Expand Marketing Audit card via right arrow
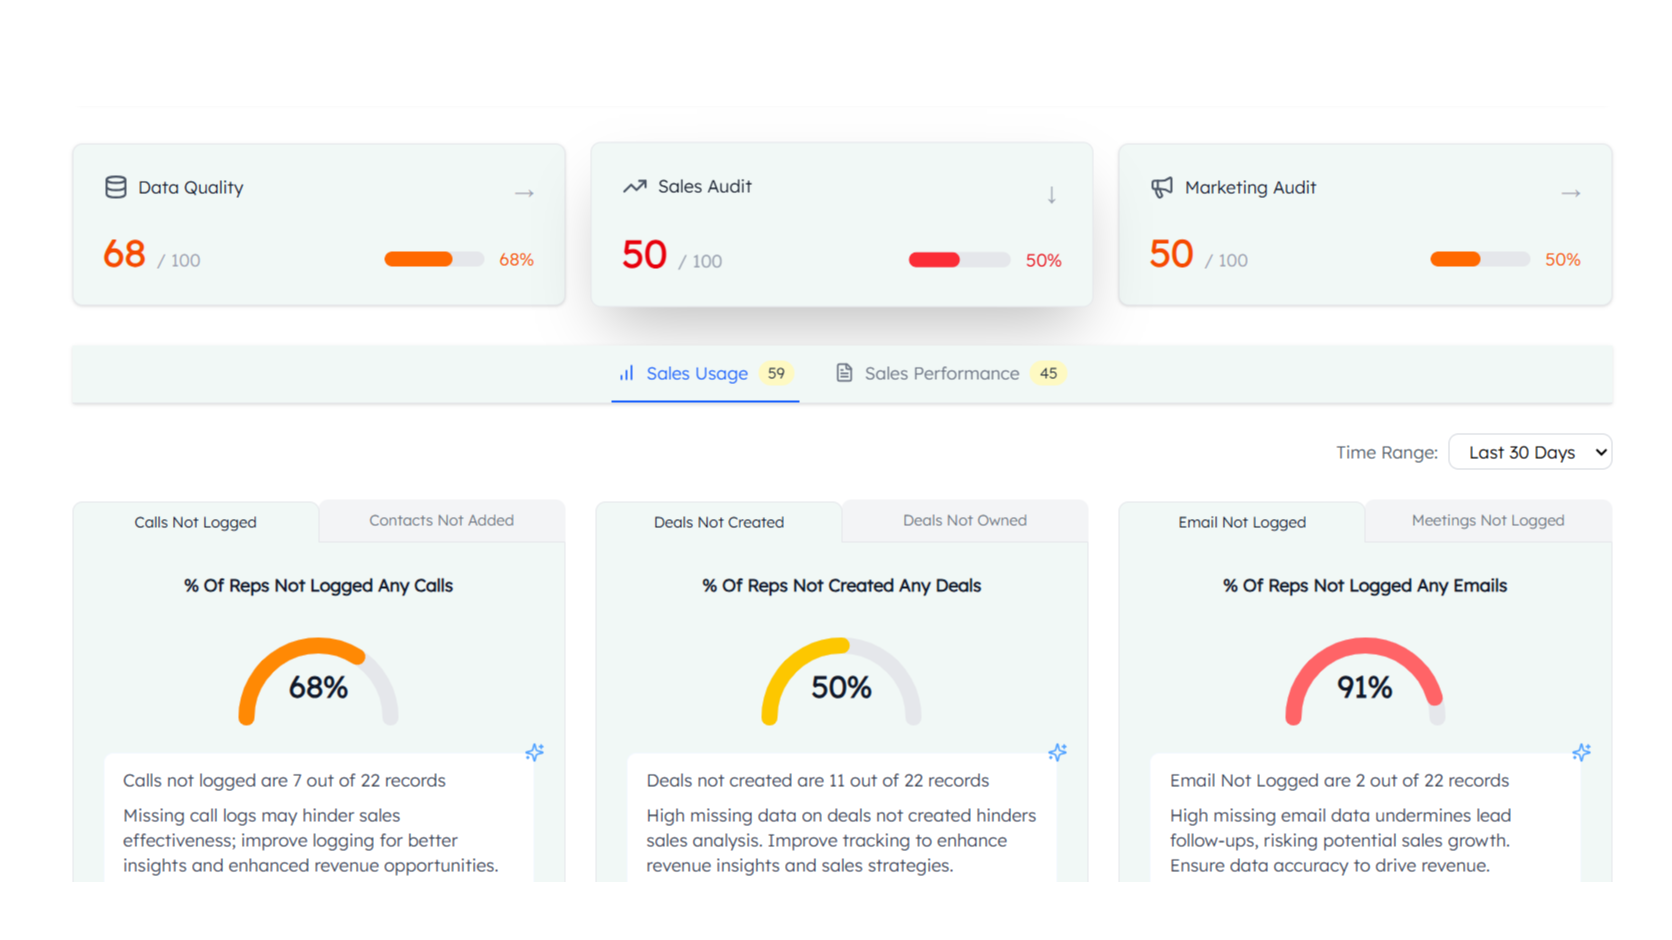 (1570, 193)
